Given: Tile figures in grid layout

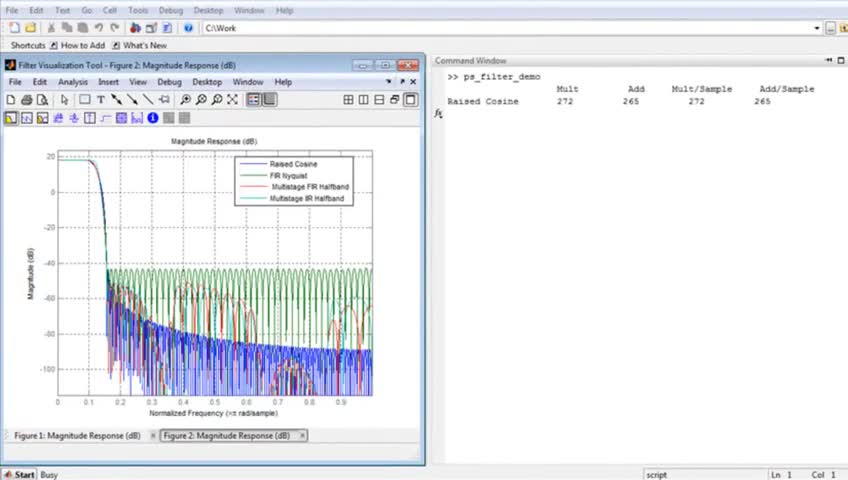Looking at the screenshot, I should 348,99.
